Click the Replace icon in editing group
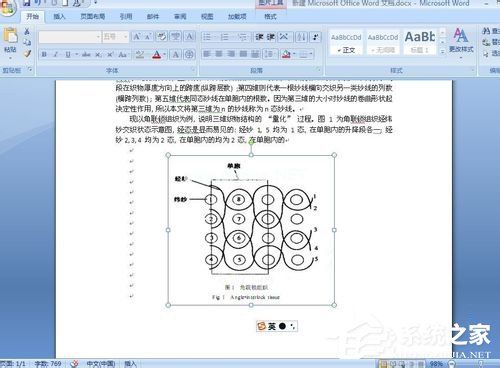This screenshot has width=500, height=368. [487, 42]
